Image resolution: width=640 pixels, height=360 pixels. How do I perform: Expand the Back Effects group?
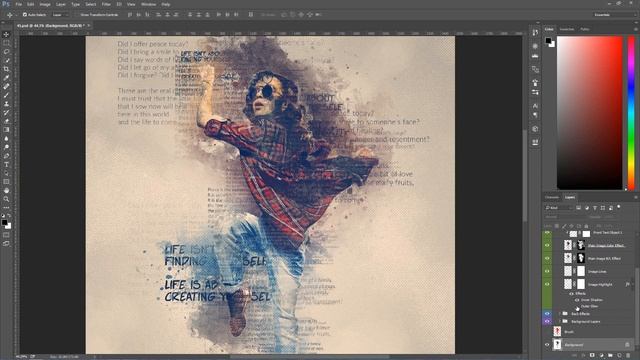pos(560,314)
